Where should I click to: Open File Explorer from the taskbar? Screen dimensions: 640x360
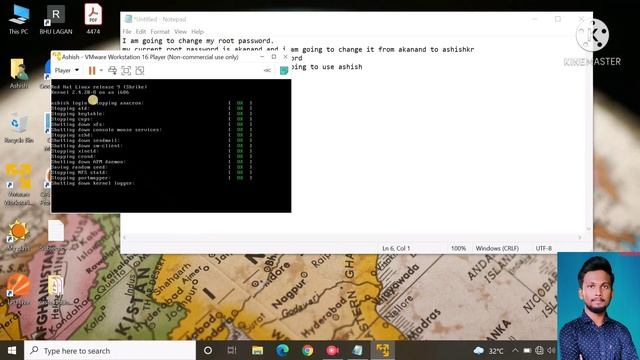257,351
